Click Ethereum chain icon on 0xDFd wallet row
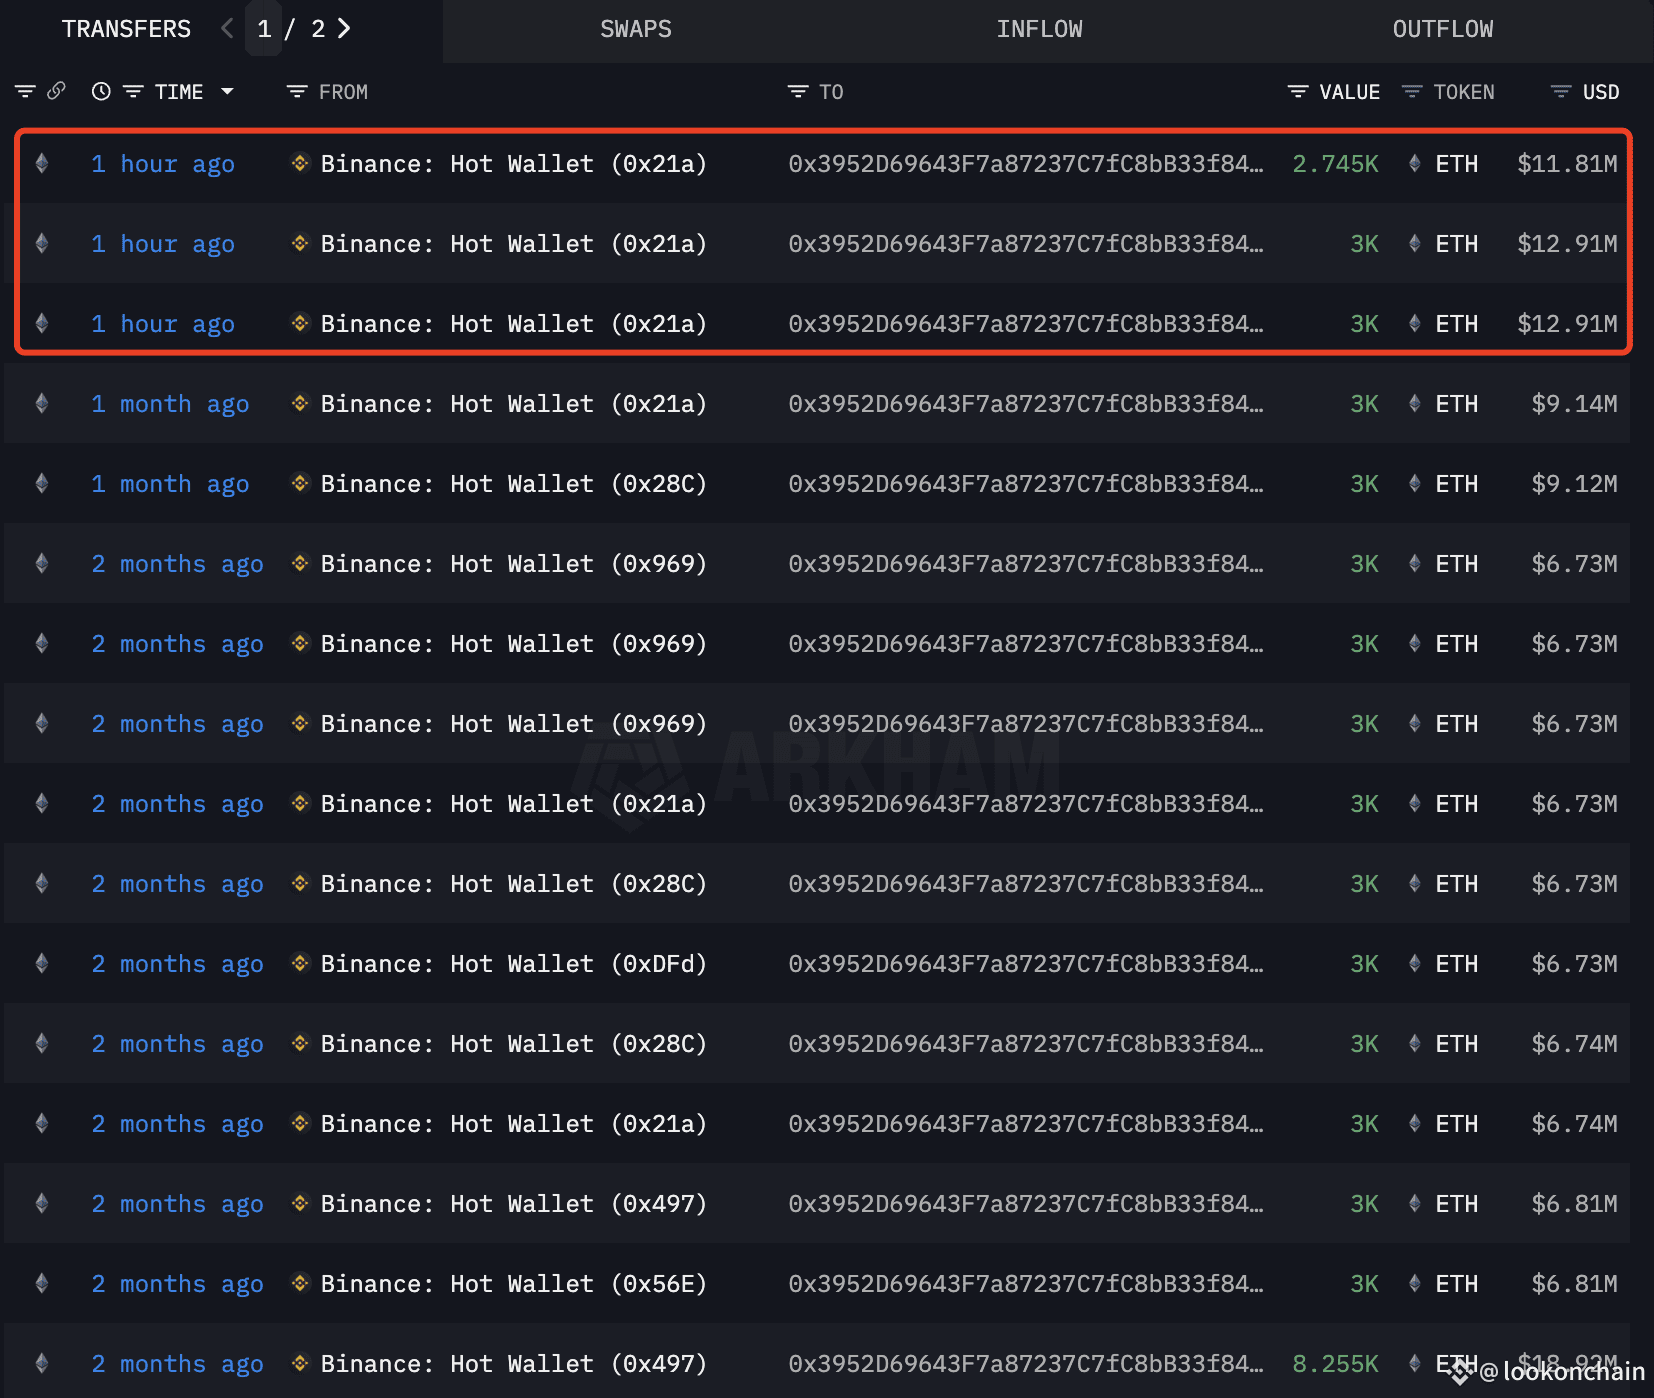This screenshot has height=1398, width=1654. click(42, 963)
